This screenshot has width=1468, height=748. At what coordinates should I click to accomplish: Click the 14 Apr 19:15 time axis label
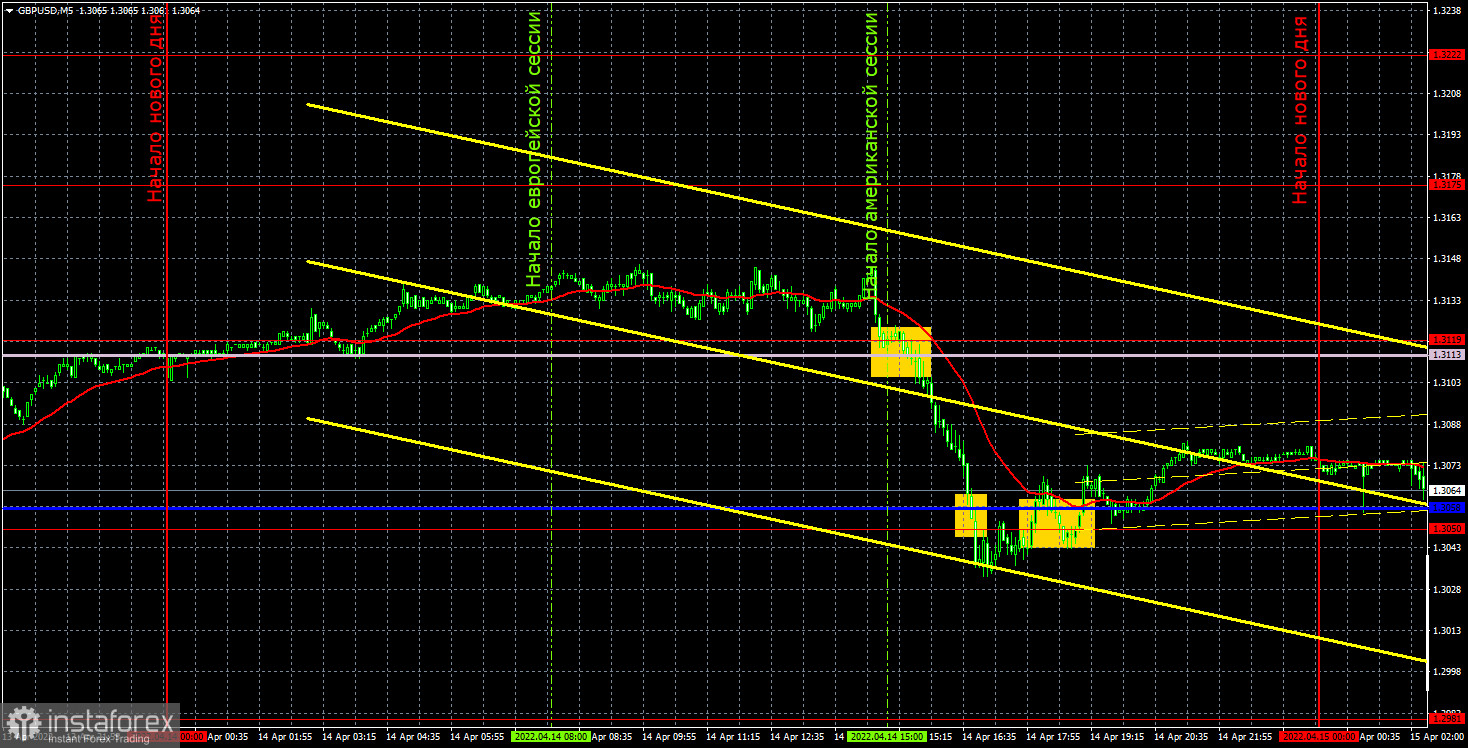(x=1119, y=736)
